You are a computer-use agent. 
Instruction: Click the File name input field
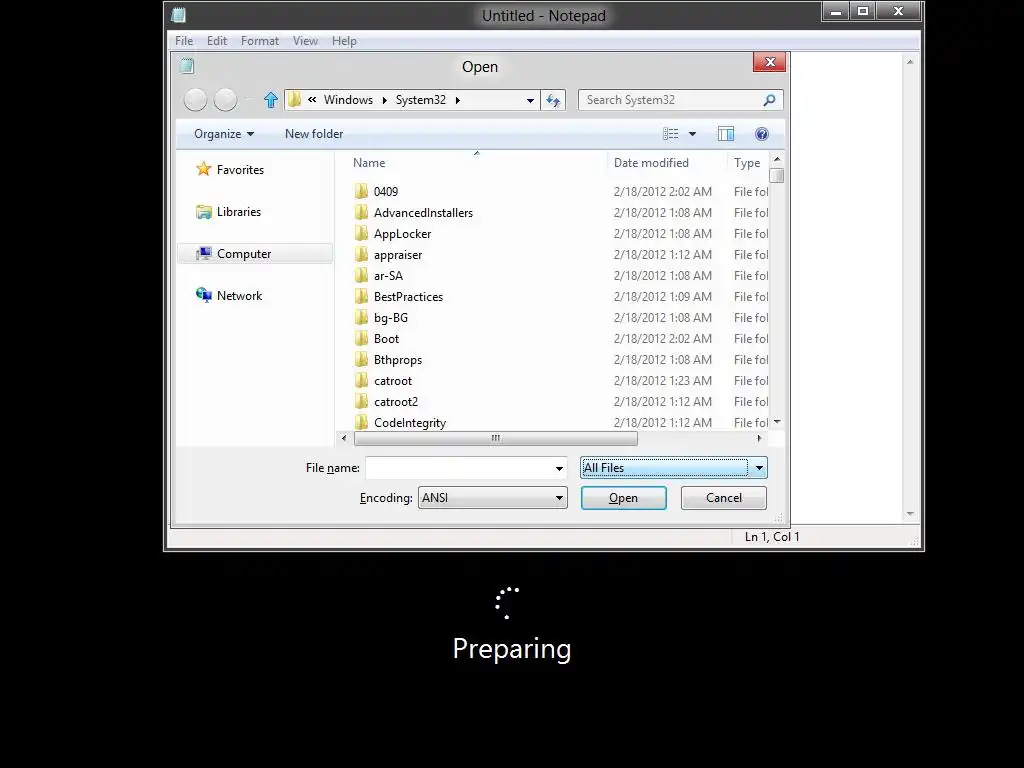click(459, 468)
